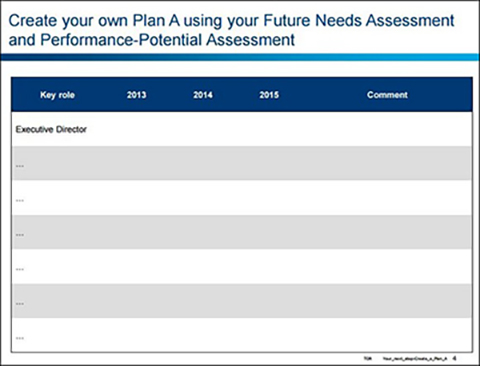Image resolution: width=480 pixels, height=366 pixels.
Task: Select the 2014 column header
Action: point(203,95)
